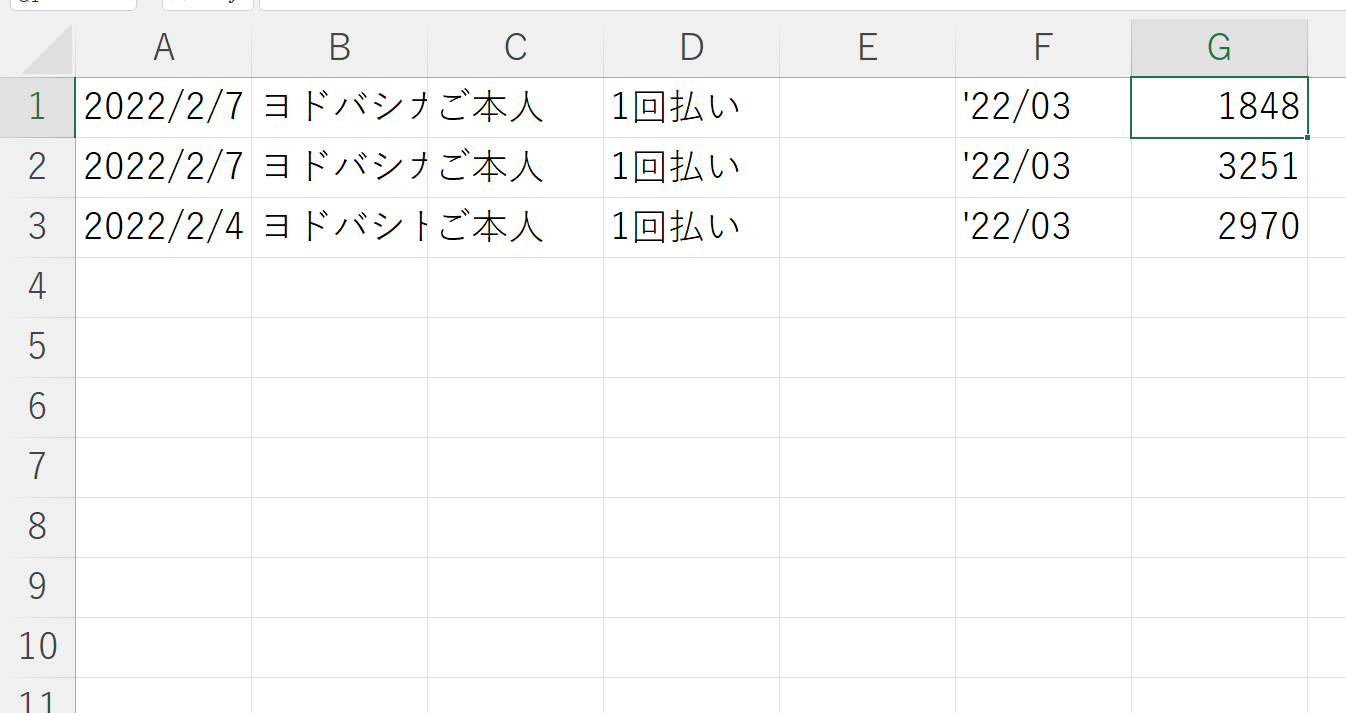
Task: Select column B header
Action: tap(339, 47)
